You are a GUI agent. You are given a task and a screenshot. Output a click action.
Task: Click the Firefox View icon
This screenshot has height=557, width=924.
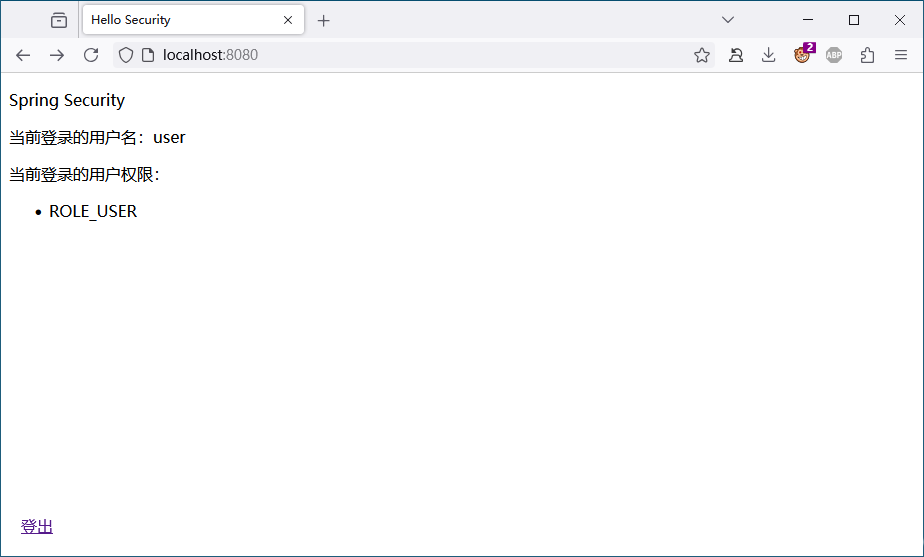(x=59, y=21)
